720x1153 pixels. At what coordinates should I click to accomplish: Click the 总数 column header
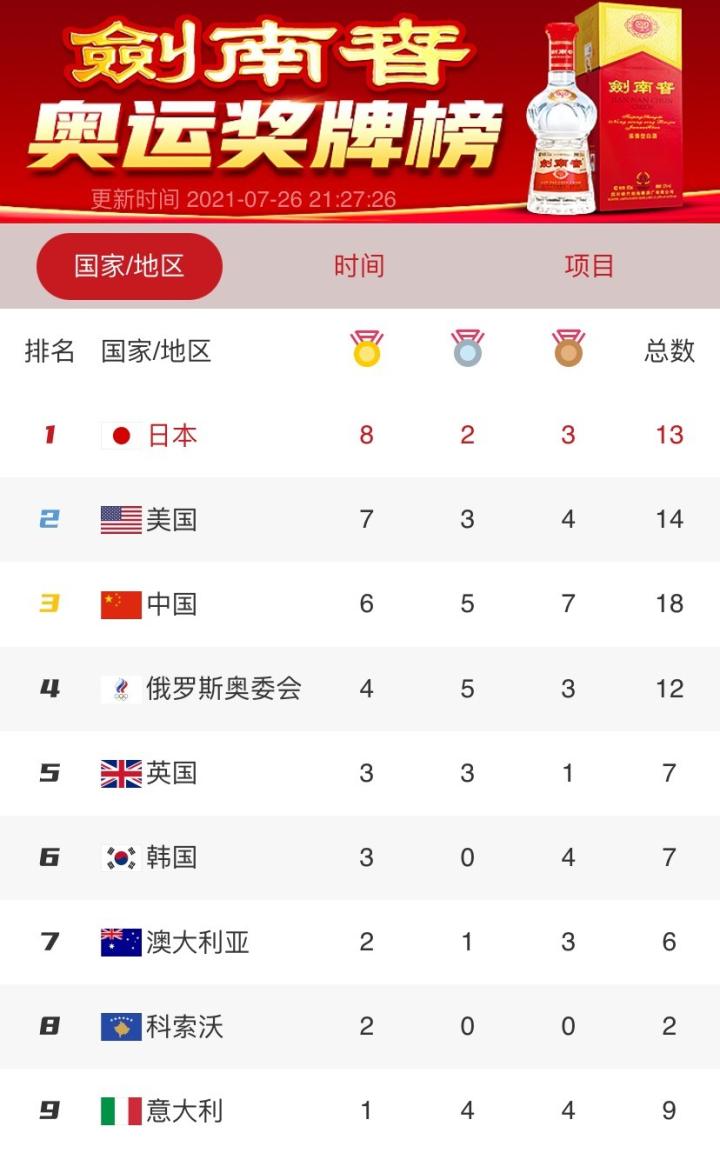(669, 351)
